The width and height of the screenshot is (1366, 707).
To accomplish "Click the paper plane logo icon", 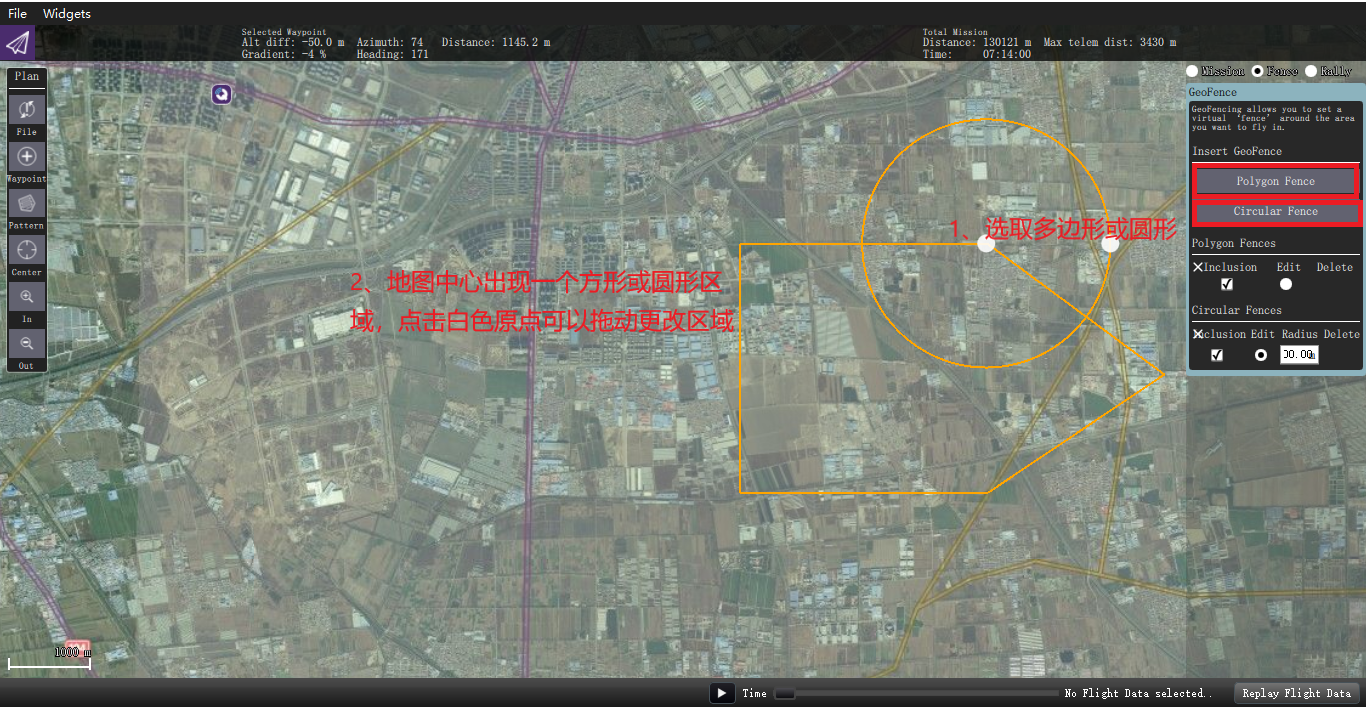I will 18,43.
